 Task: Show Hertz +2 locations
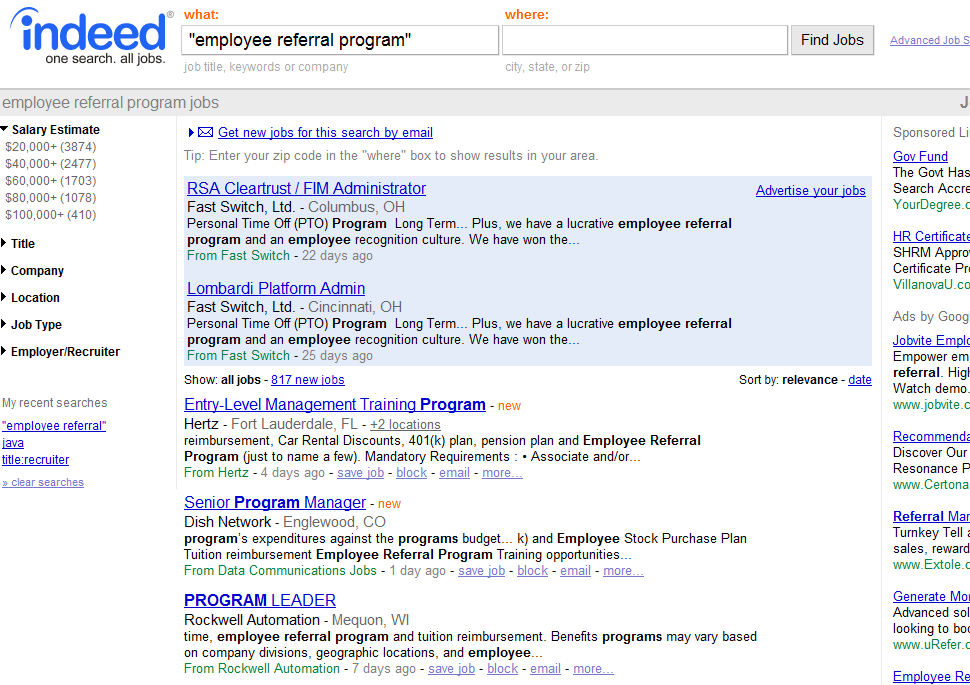(x=405, y=424)
